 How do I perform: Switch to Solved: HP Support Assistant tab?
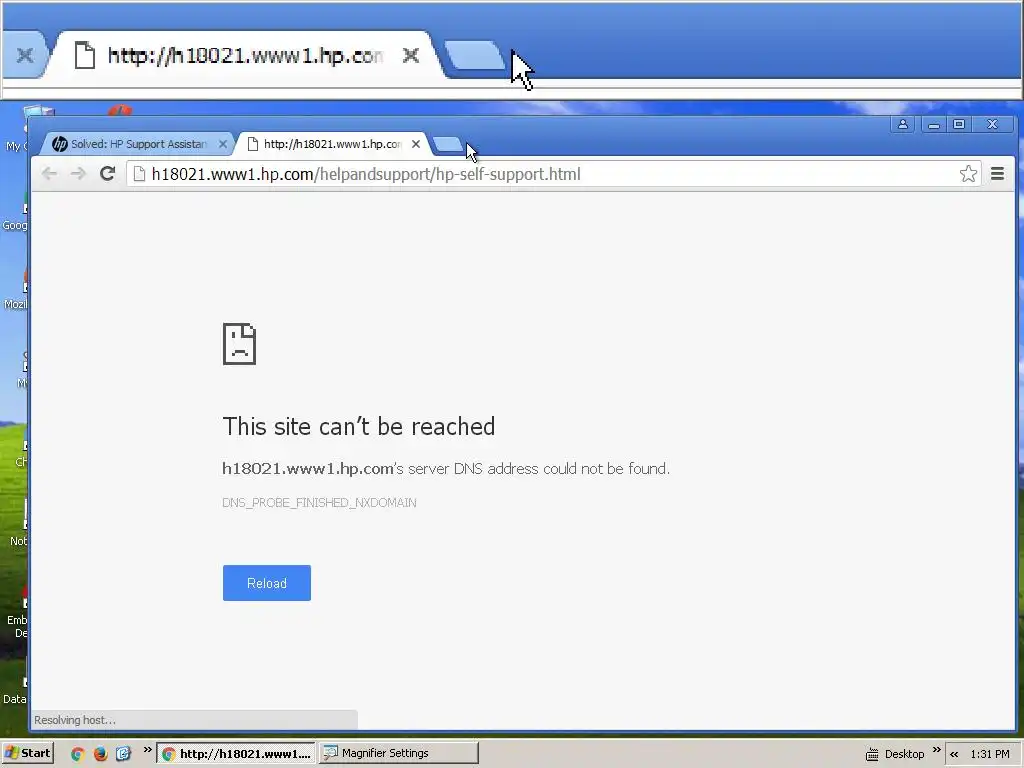[x=138, y=144]
